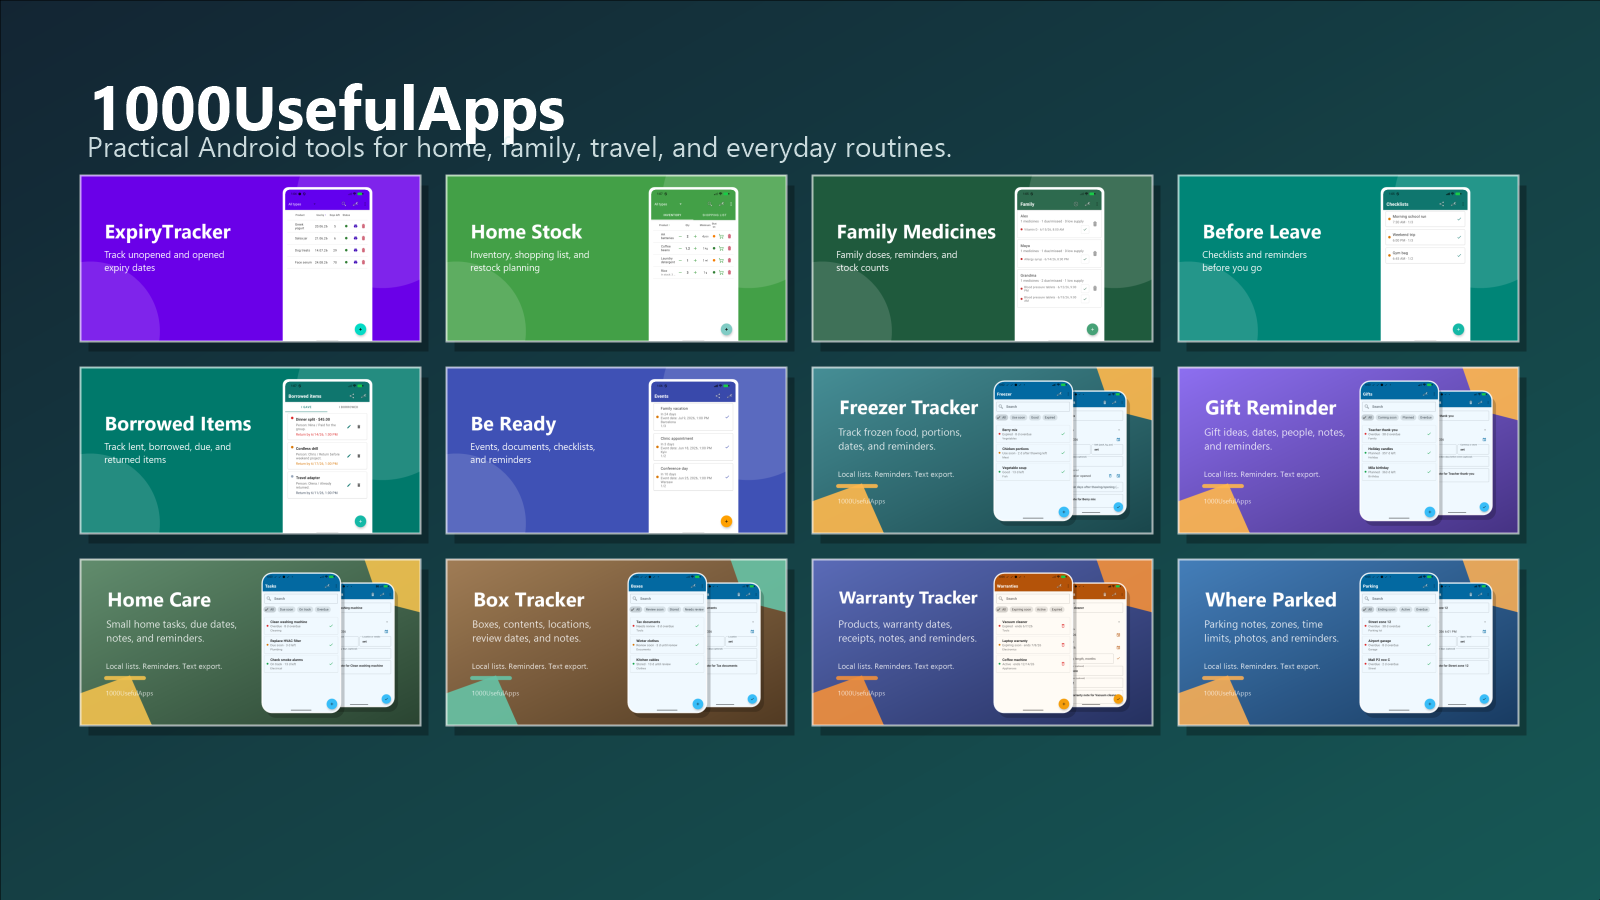Click 'Inventory, shopping list, and restock planning' text
Image resolution: width=1600 pixels, height=900 pixels.
530,261
